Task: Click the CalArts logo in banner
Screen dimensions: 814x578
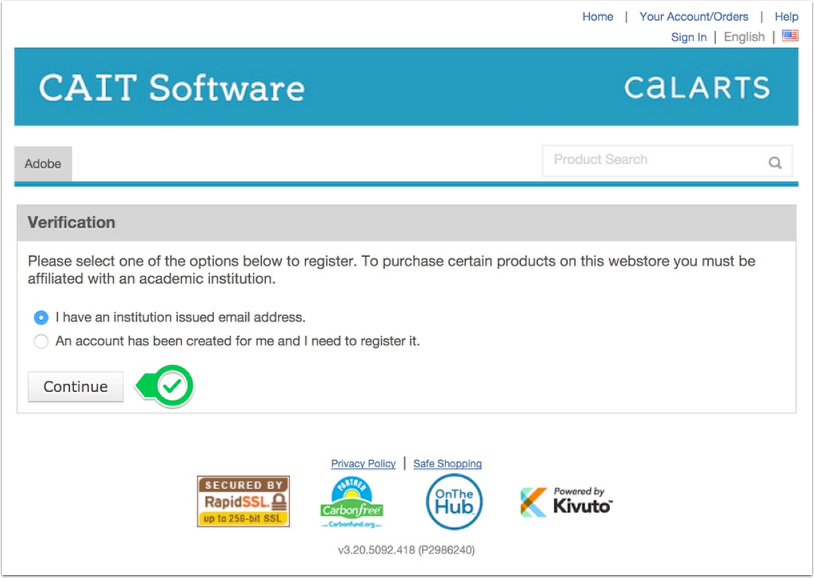Action: [697, 87]
